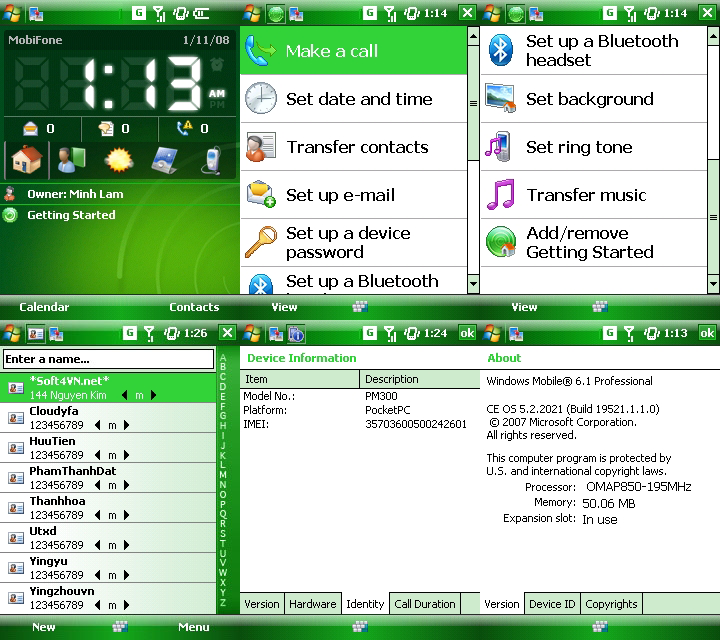Open Owner: Minh Lam entry
Image resolution: width=720 pixels, height=640 pixels.
coord(119,194)
